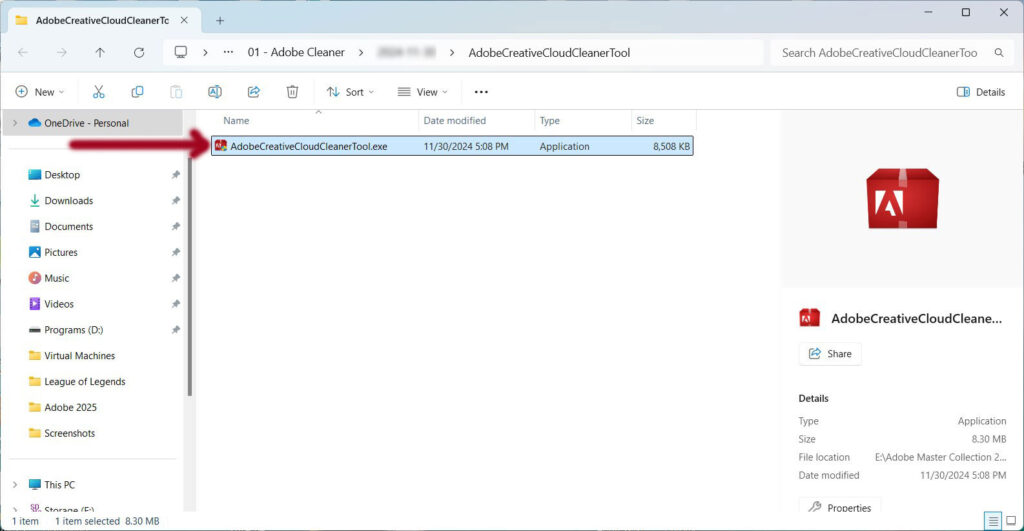This screenshot has width=1024, height=531.
Task: Expand the OneDrive - Personal node
Action: 15,123
